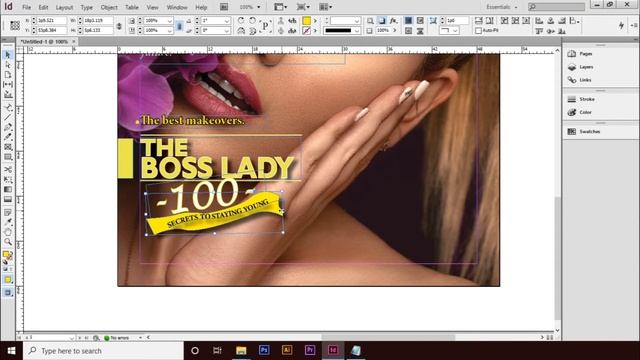Image resolution: width=640 pixels, height=360 pixels.
Task: Select the Hand tool
Action: coord(8,232)
